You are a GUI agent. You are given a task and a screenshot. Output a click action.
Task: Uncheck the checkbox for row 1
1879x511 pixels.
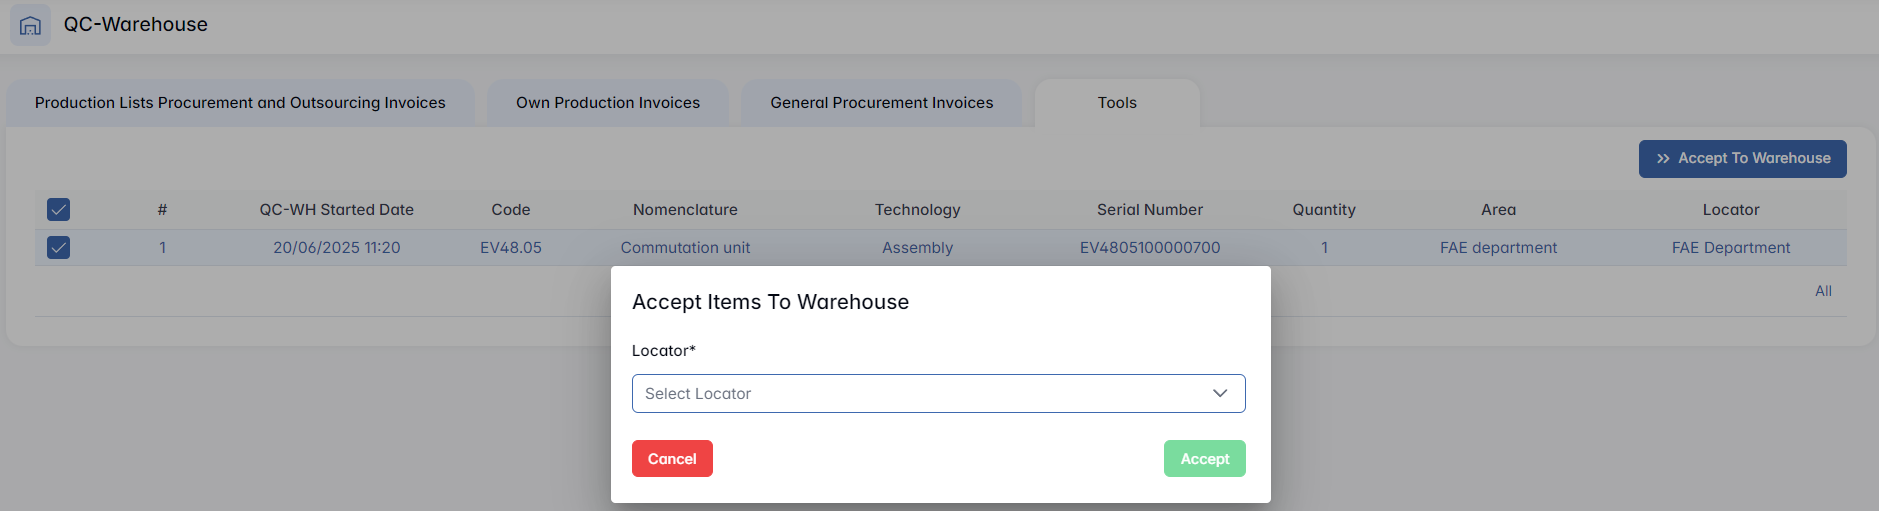(x=59, y=248)
